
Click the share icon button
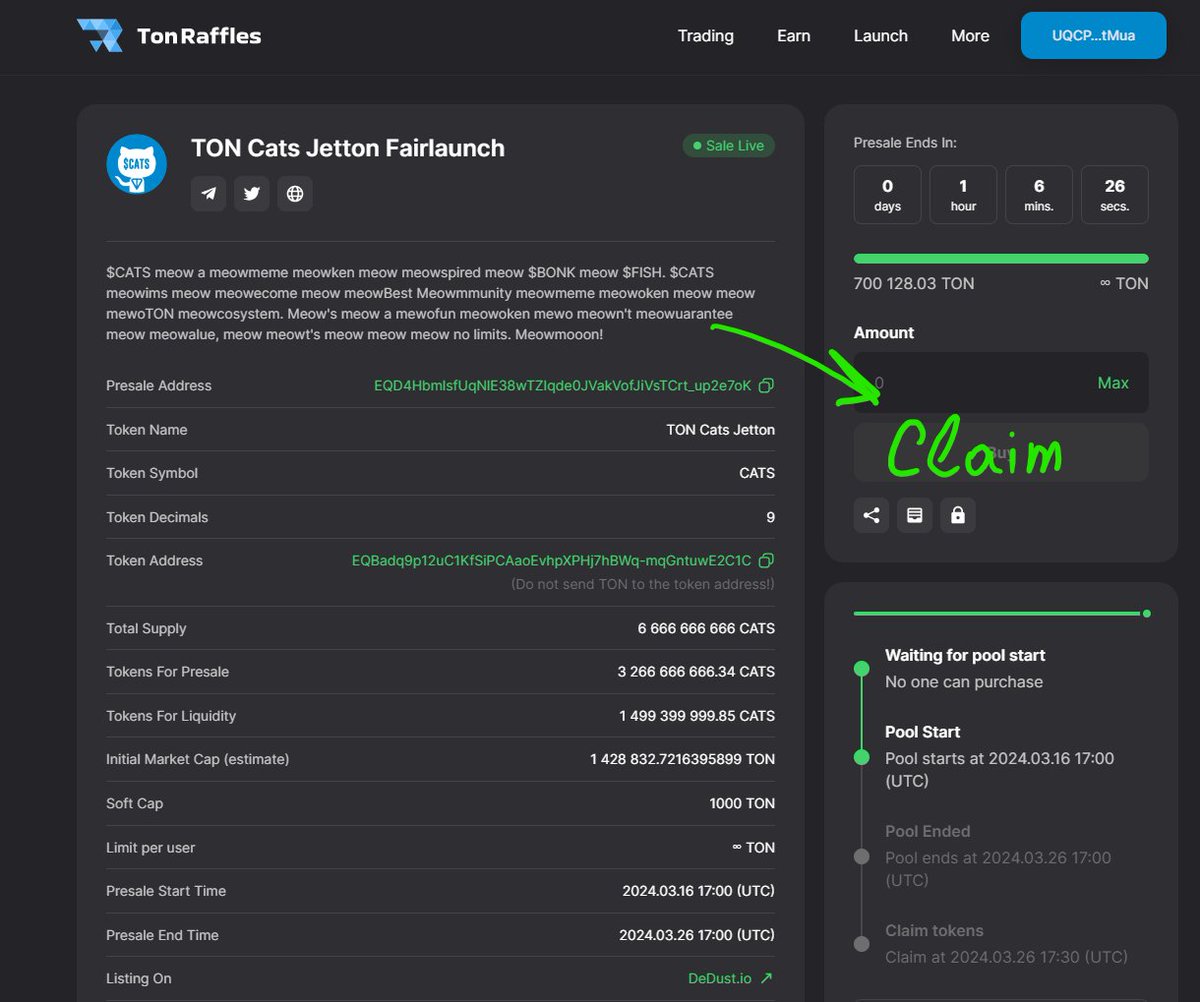click(871, 515)
